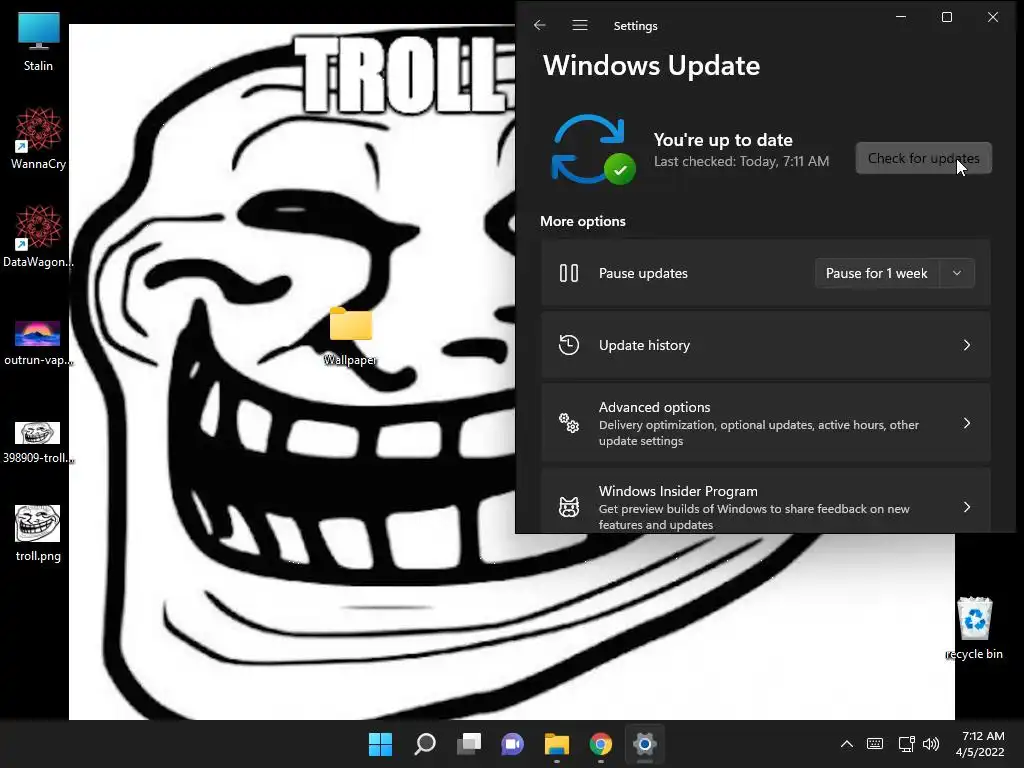The image size is (1024, 768).
Task: Open the Chat taskbar icon
Action: pyautogui.click(x=513, y=744)
